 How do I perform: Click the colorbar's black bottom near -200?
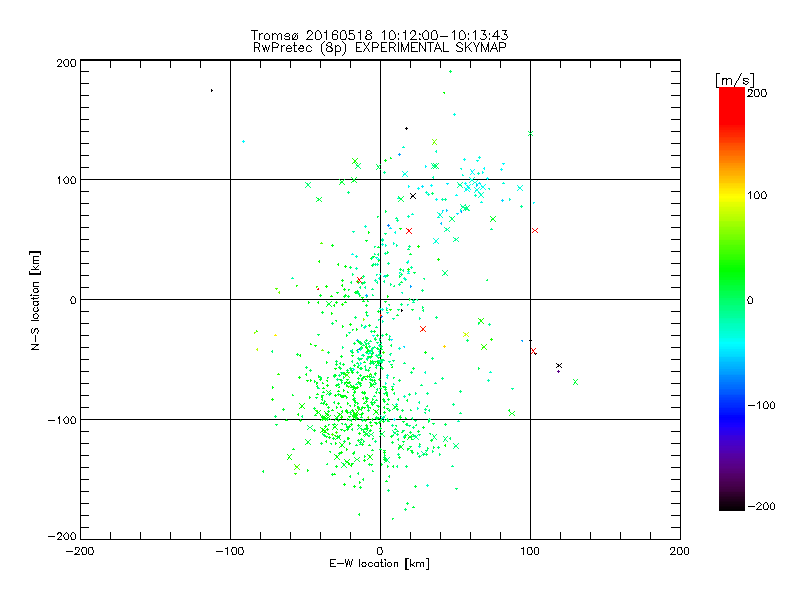732,504
